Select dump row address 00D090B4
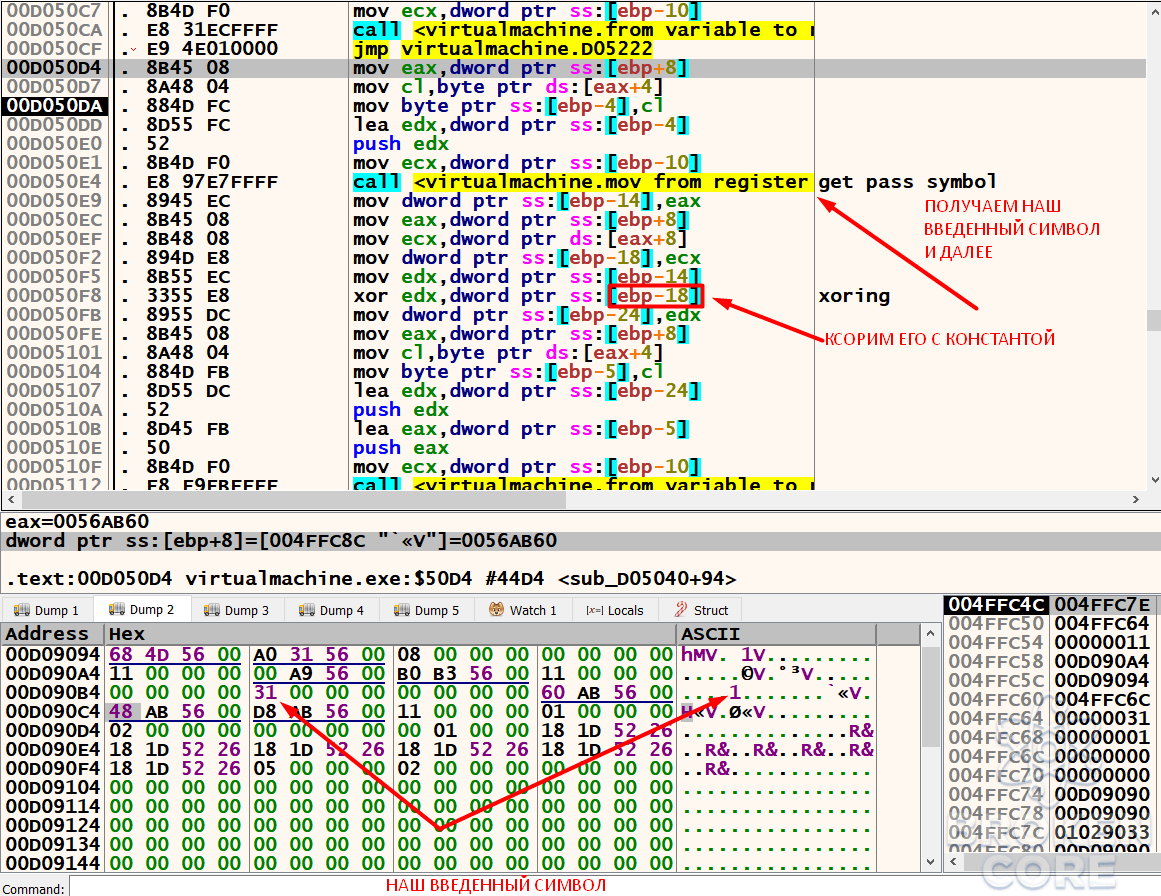The width and height of the screenshot is (1161, 896). click(x=53, y=692)
